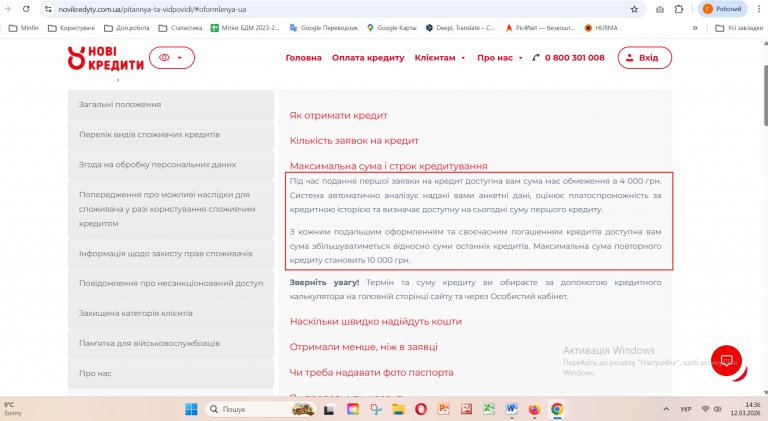The width and height of the screenshot is (768, 421).
Task: Show more bookmarks with the double chevron
Action: [x=695, y=28]
